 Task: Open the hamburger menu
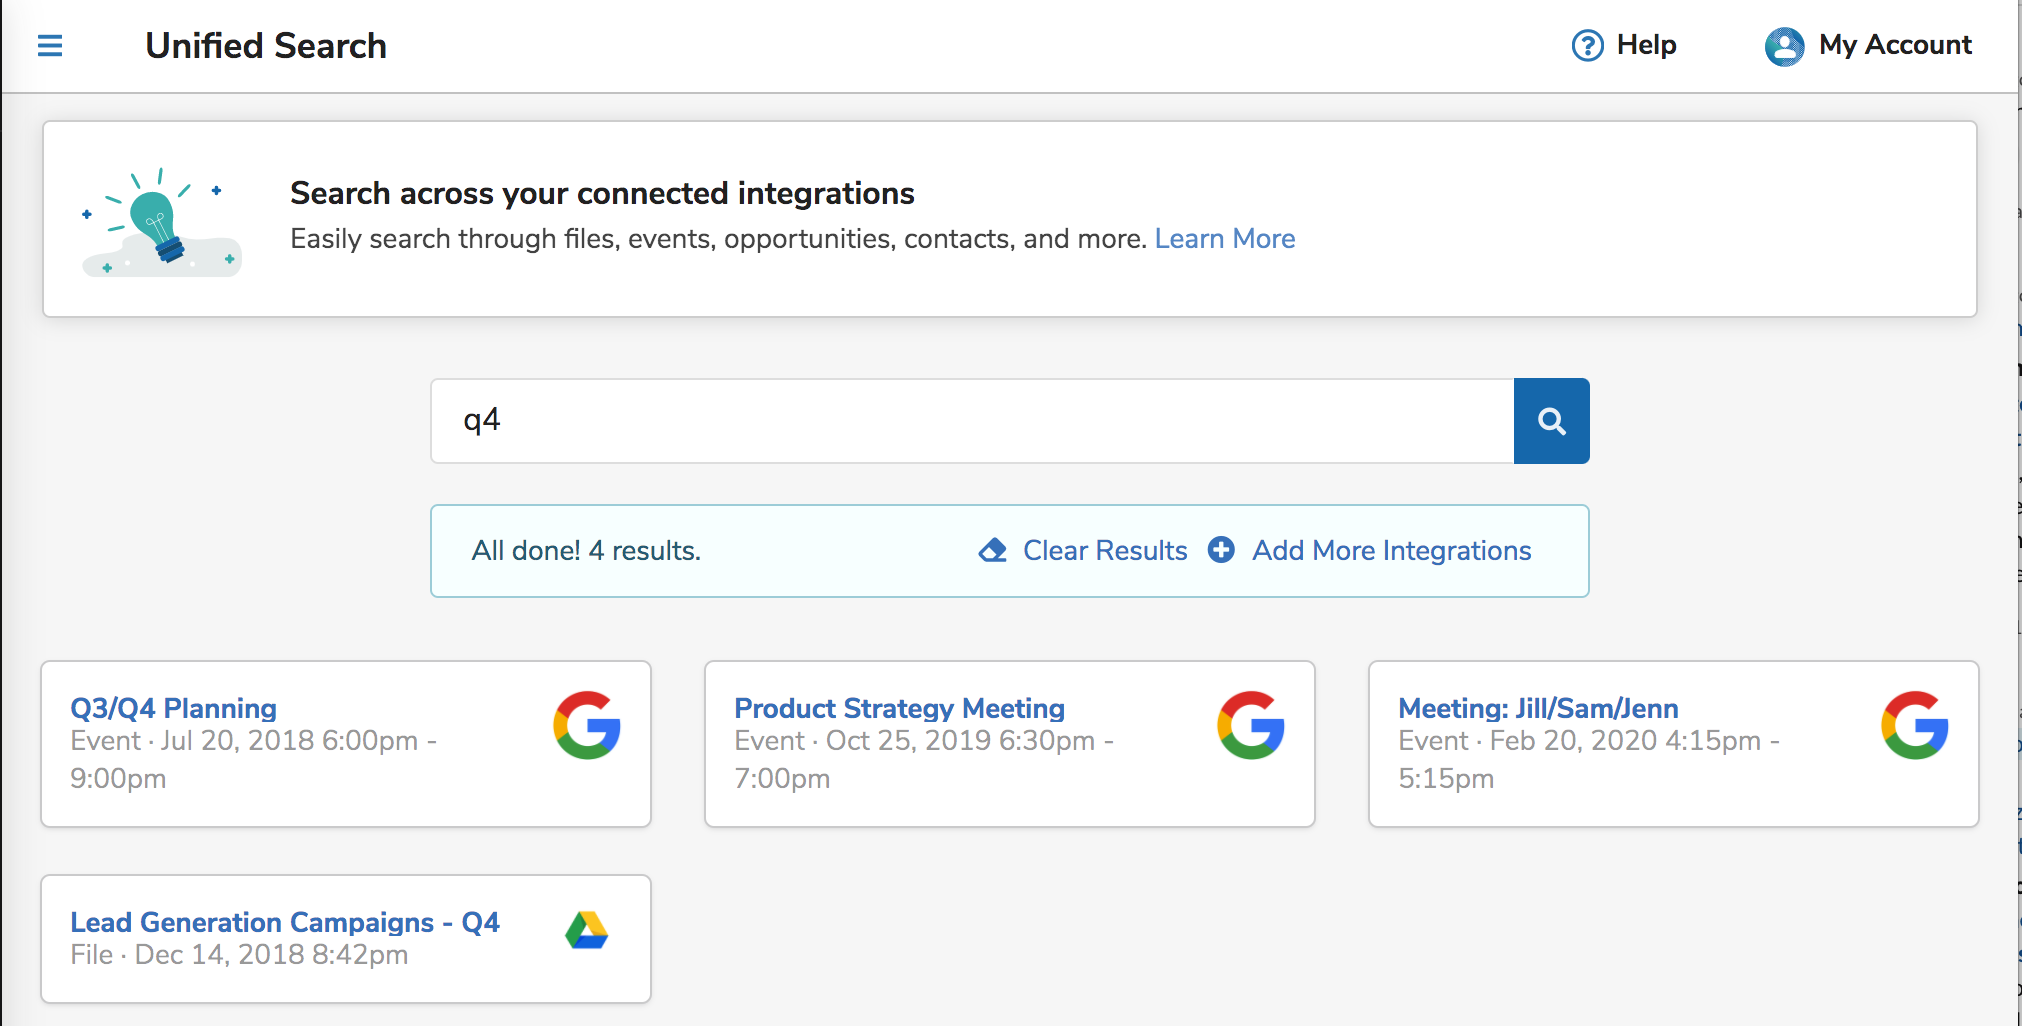[x=50, y=46]
